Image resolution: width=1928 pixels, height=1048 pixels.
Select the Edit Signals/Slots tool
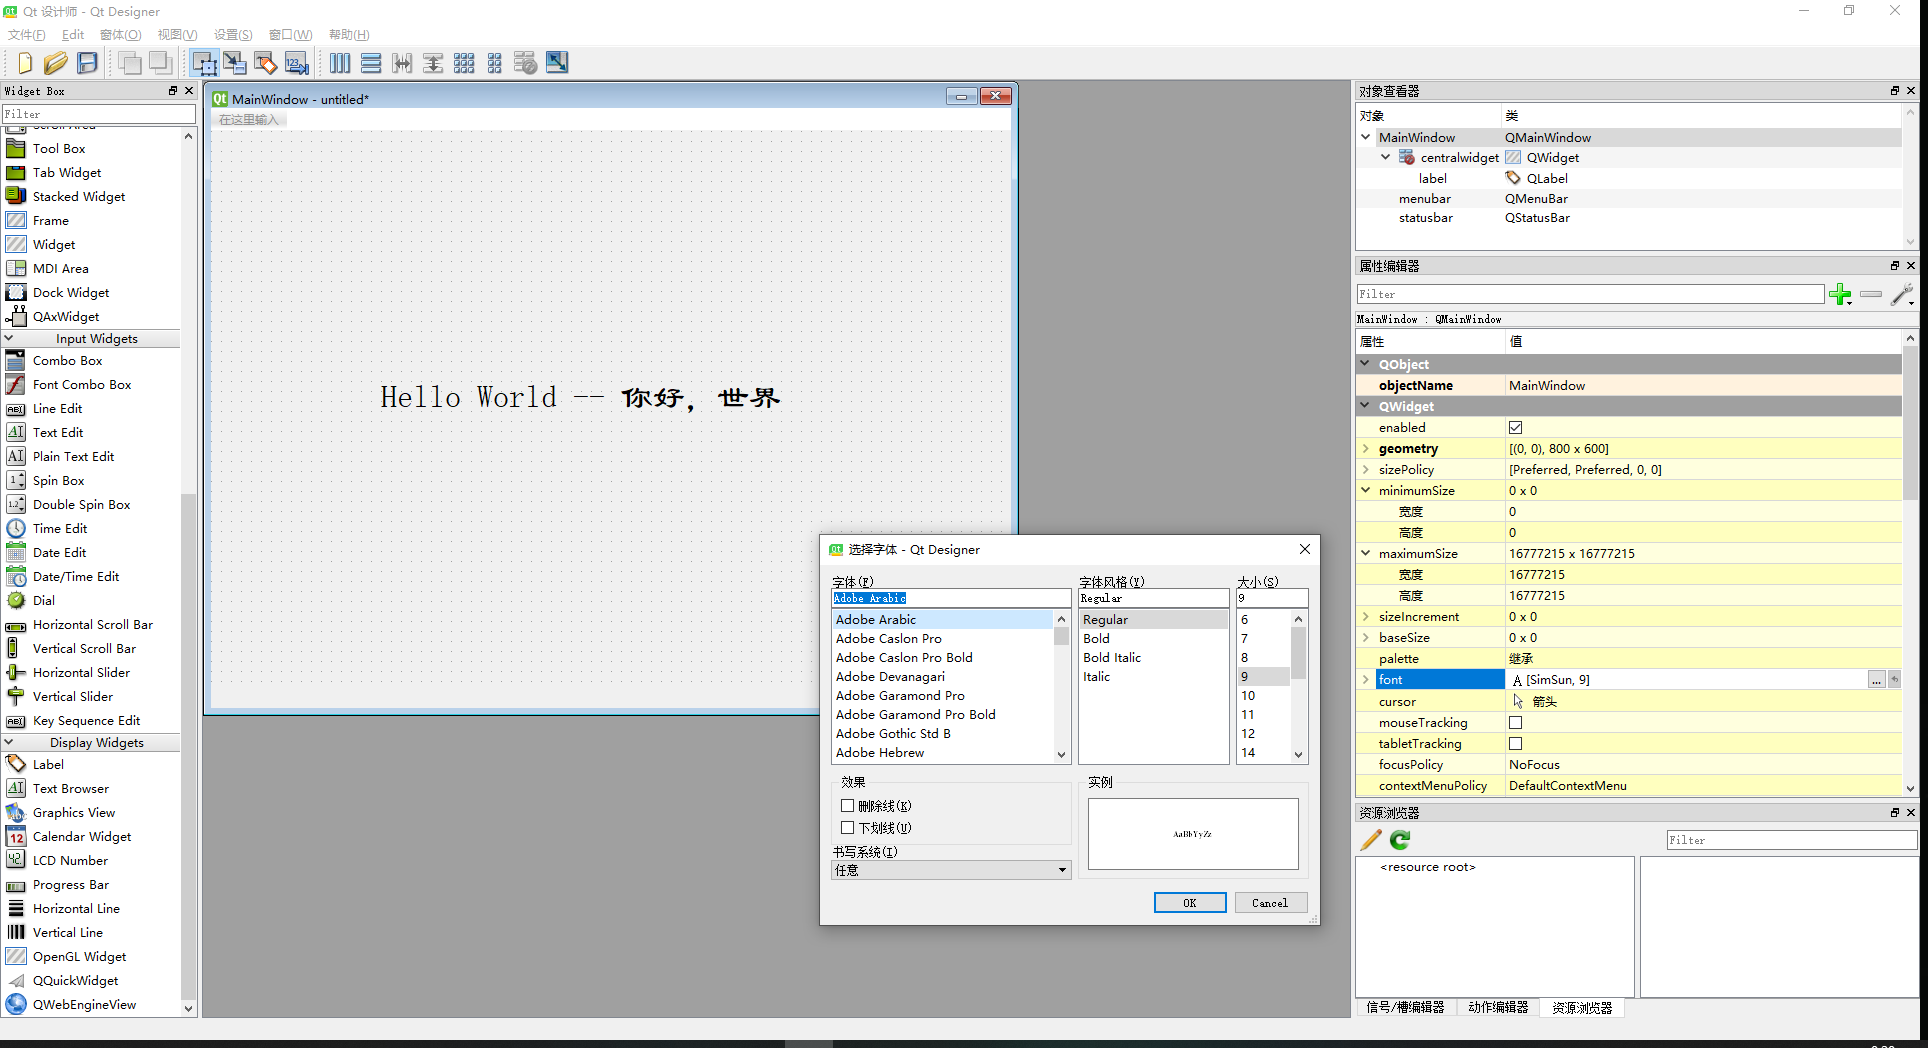pyautogui.click(x=235, y=63)
